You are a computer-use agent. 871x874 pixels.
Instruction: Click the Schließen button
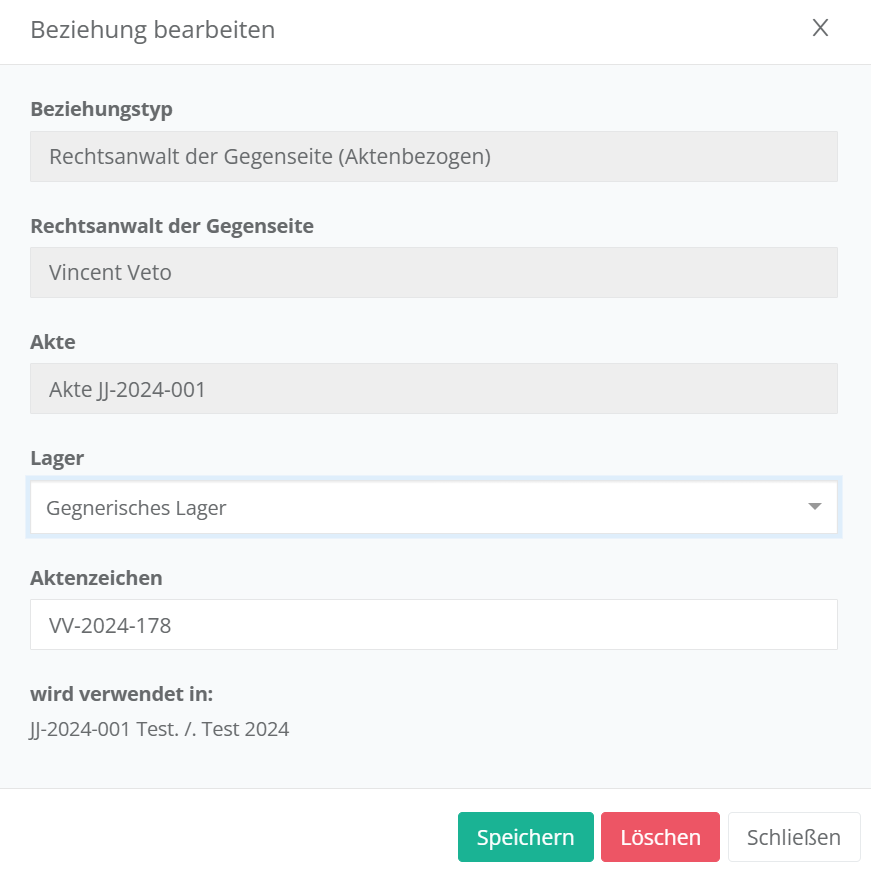[x=794, y=837]
